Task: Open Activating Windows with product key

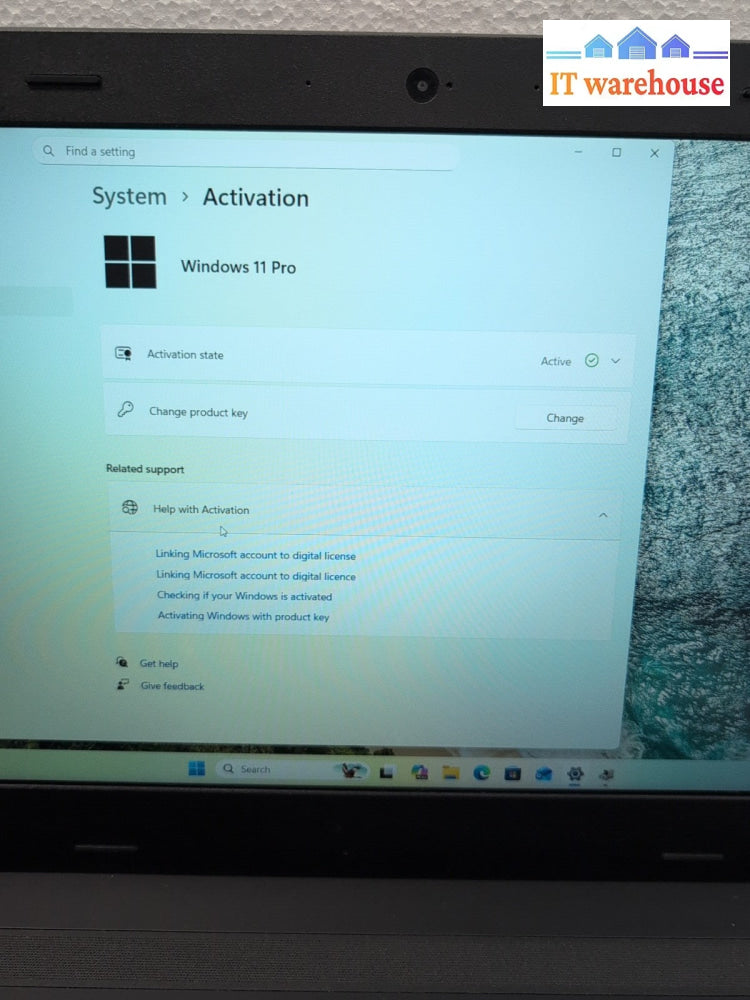Action: [243, 616]
